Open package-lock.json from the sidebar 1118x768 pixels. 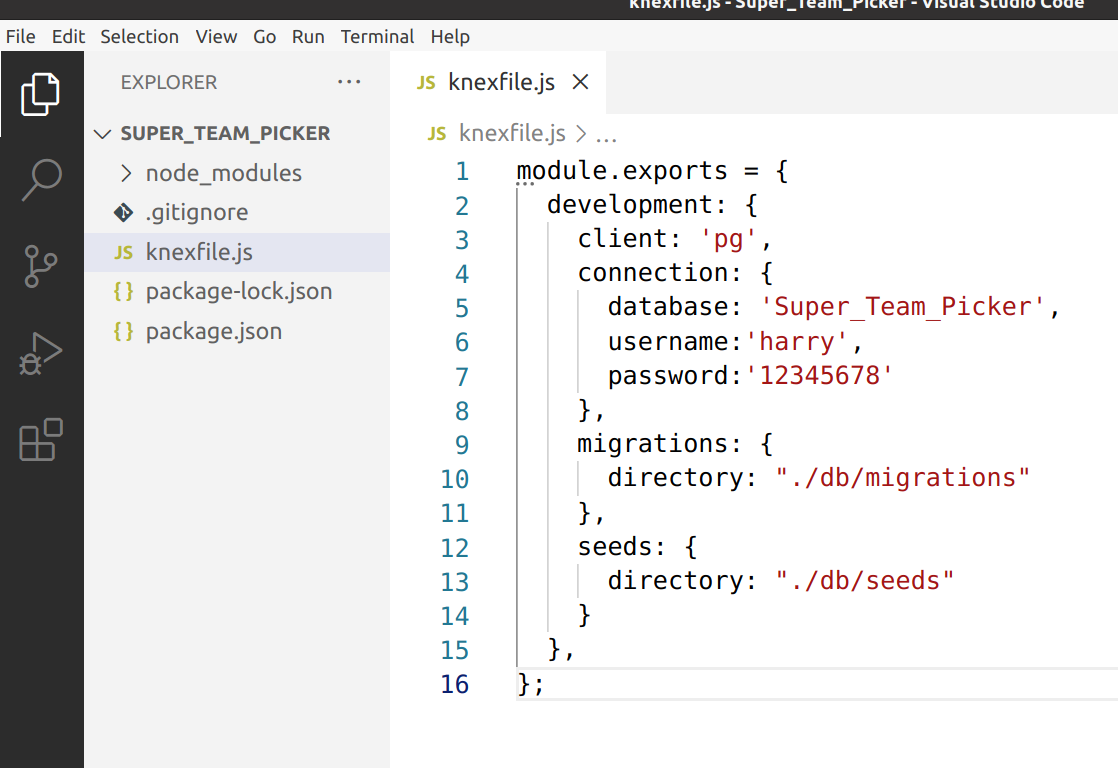point(239,291)
